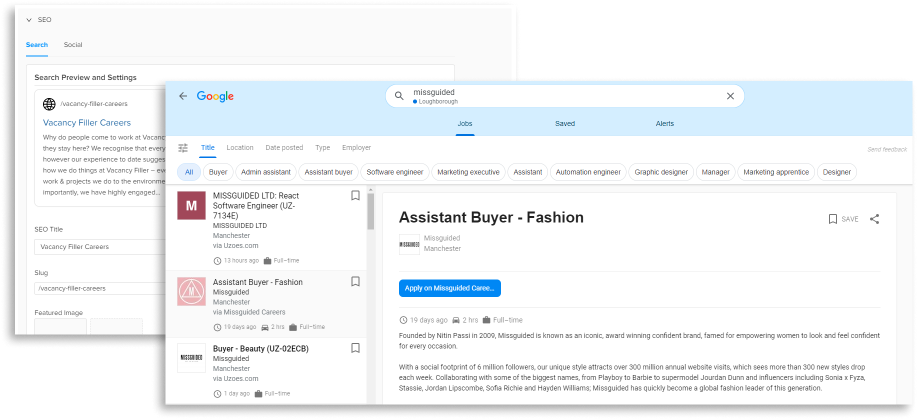Click the Buyer - Beauty Missguided logo thumbnail
Viewport: 918px width, 420px height.
191,358
